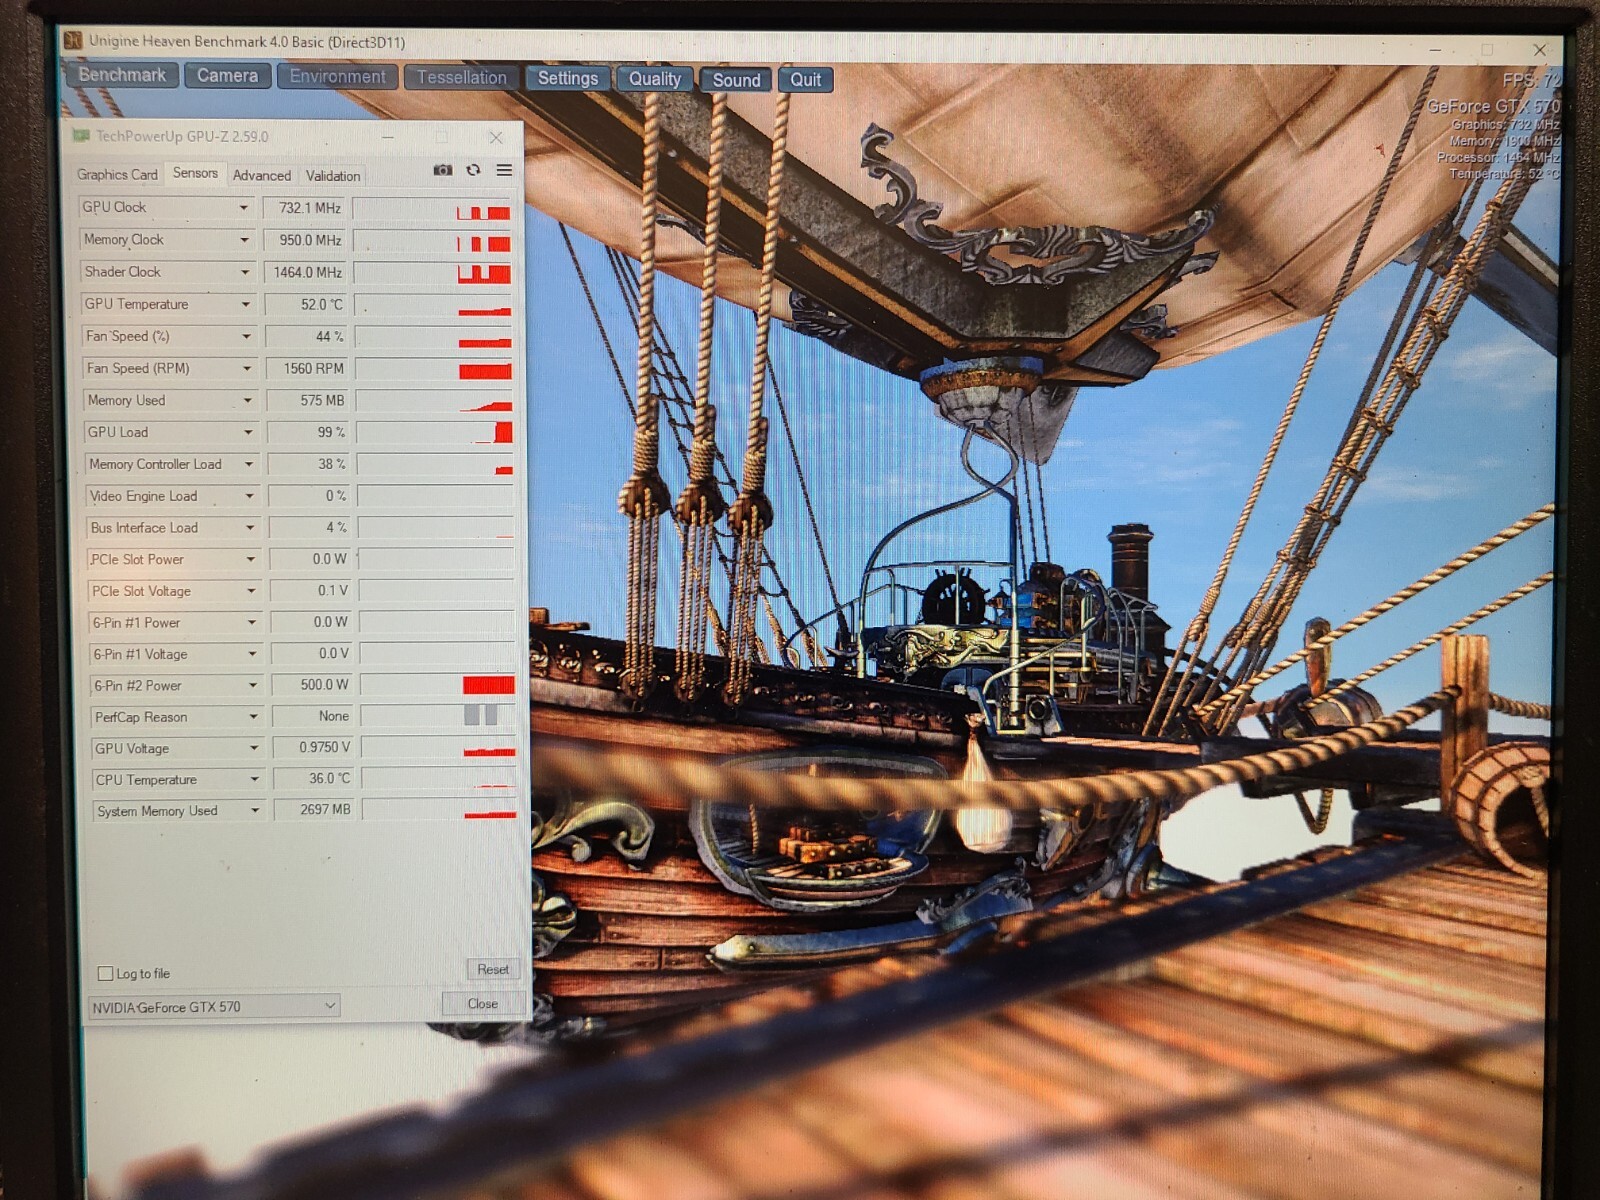Screen dimensions: 1600x1200
Task: Click the GPU Load history graph
Action: click(435, 432)
